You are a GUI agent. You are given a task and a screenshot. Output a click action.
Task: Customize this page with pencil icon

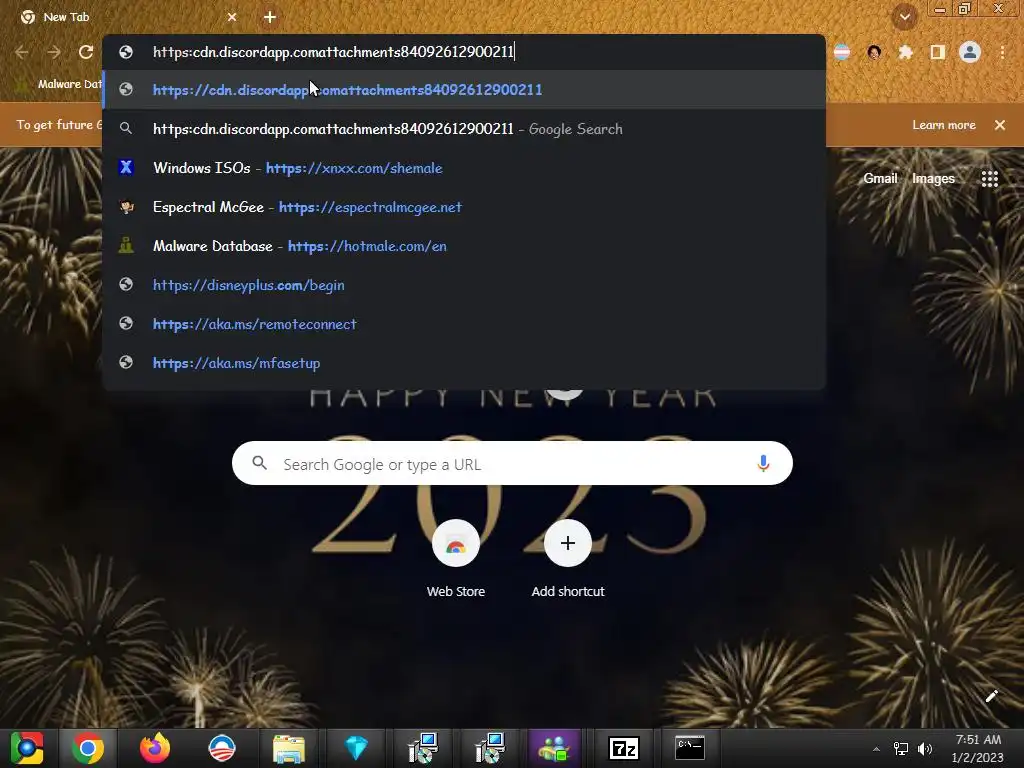point(991,696)
